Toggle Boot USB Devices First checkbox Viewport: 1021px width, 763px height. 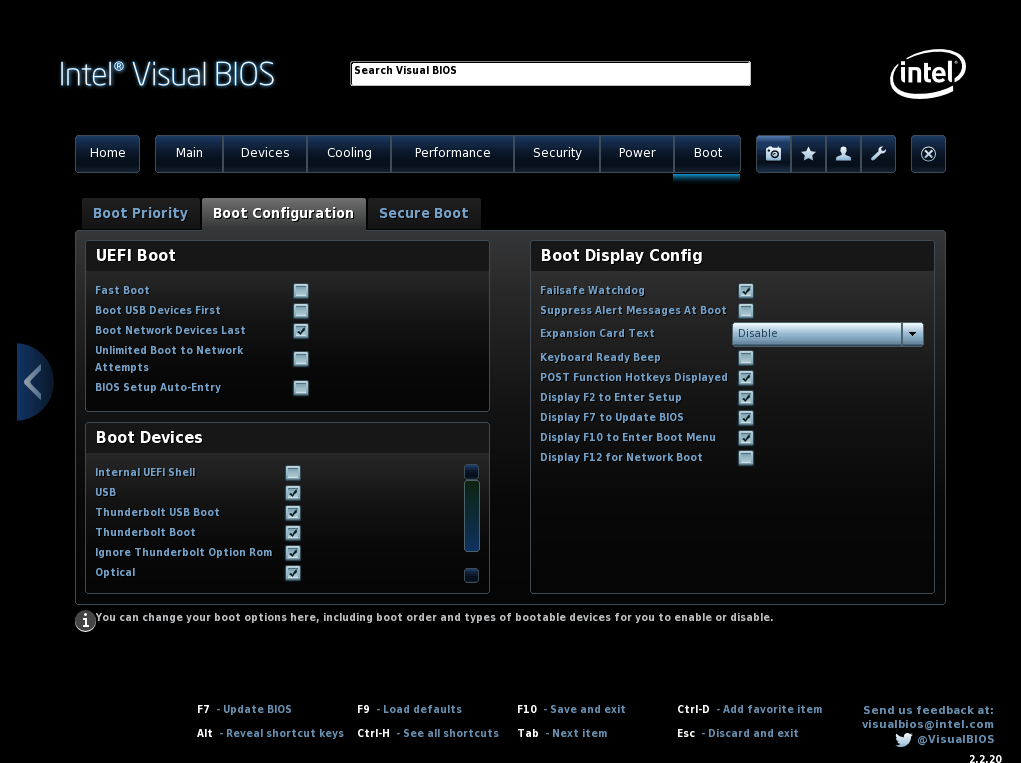point(301,311)
